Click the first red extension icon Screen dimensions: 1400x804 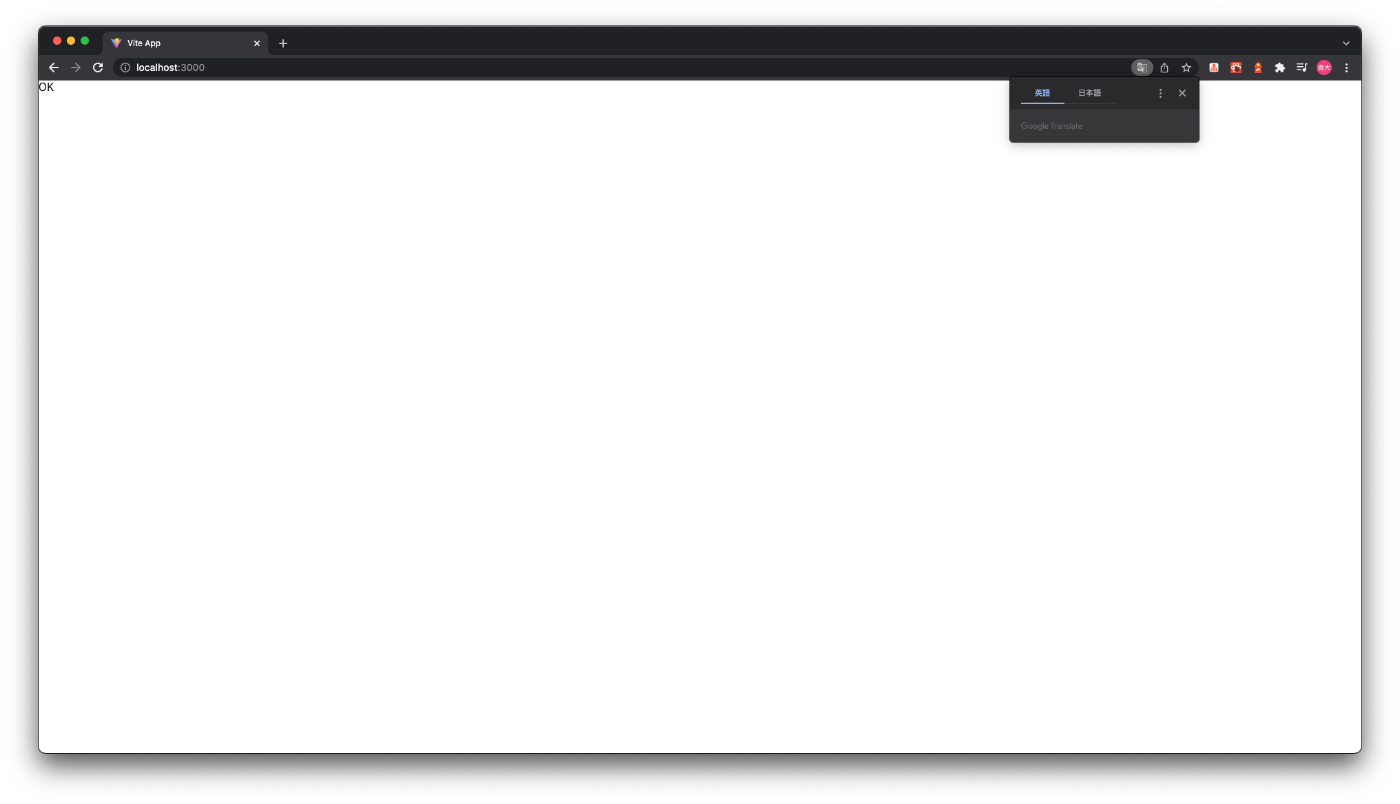(x=1214, y=68)
